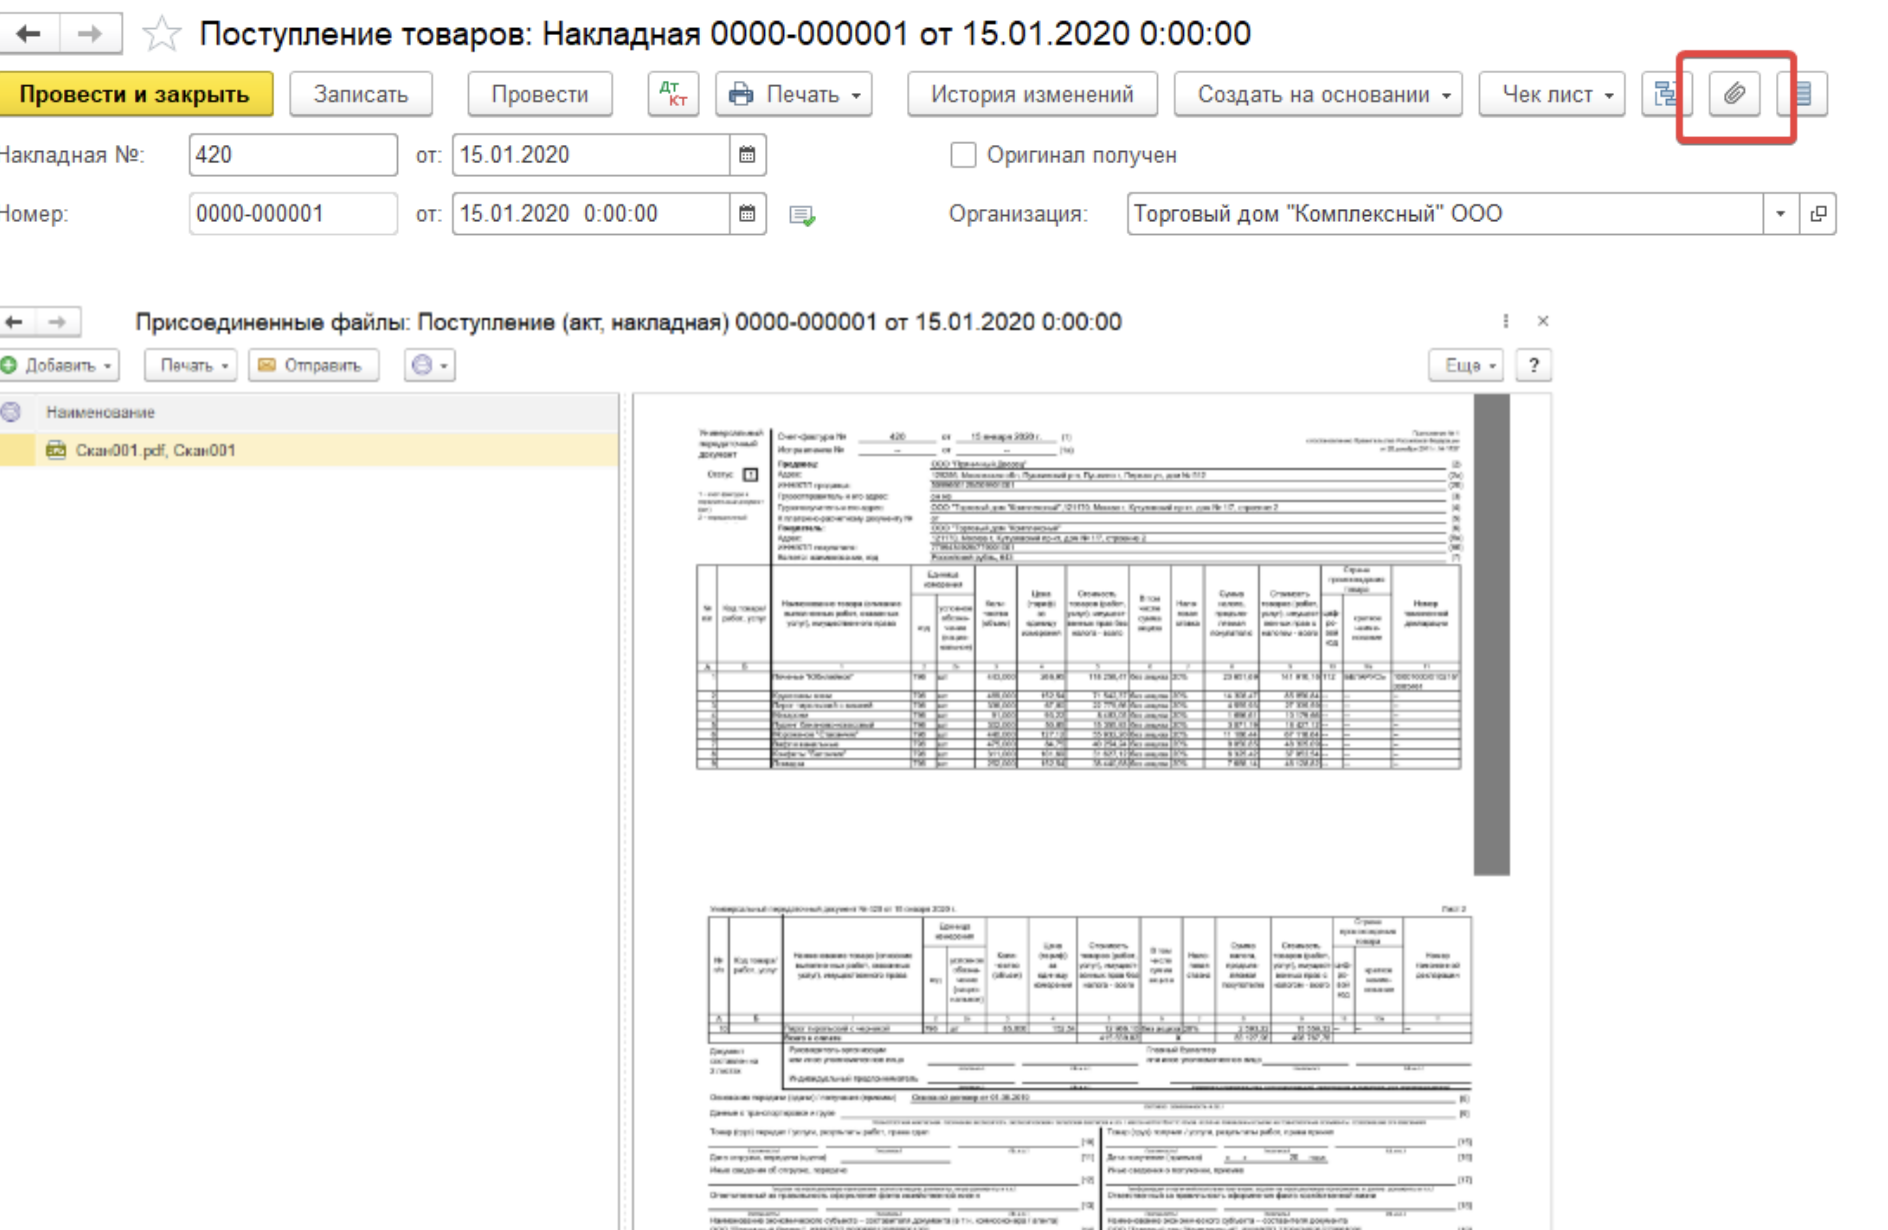Click the document structure icon near Чек лист

[x=1666, y=94]
